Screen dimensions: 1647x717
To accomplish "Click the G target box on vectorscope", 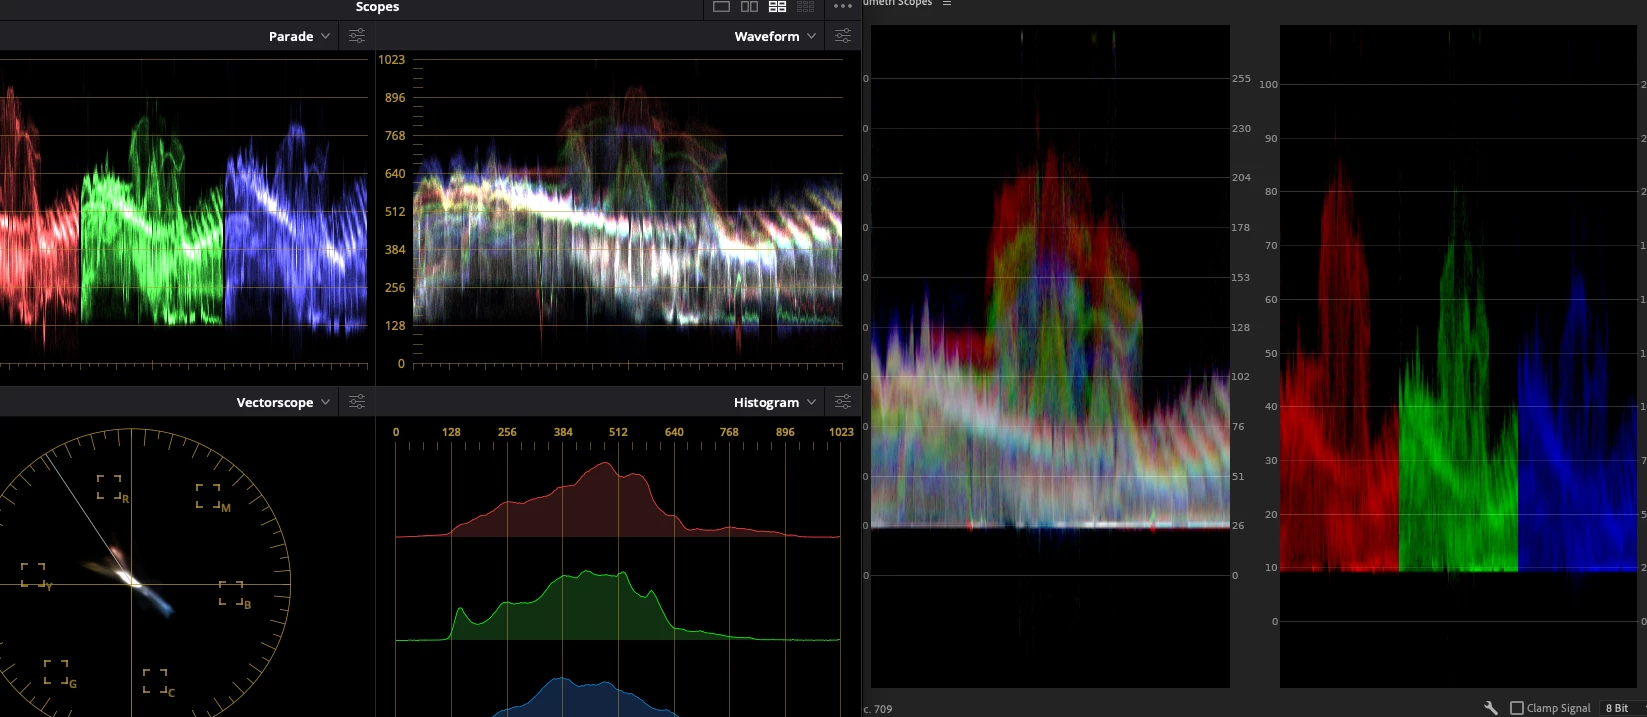I will click(x=56, y=672).
